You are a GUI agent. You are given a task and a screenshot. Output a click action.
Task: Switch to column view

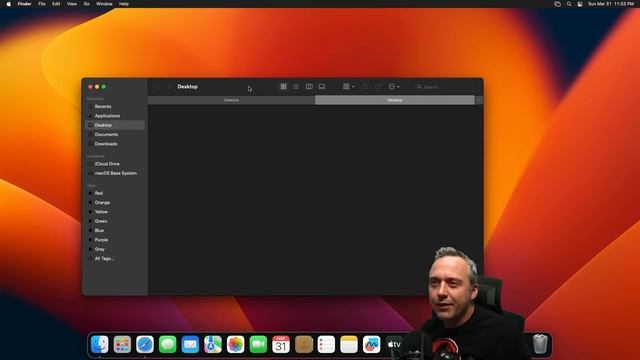click(309, 87)
